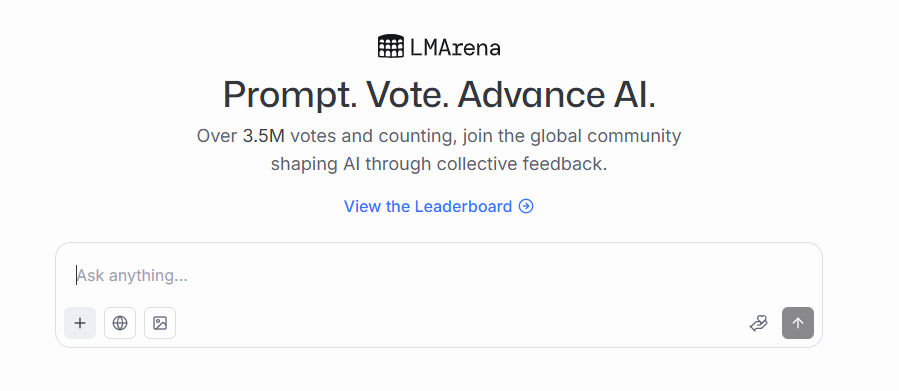Click the word Vote. in the headline
Screen dimensions: 899x391
pos(407,95)
